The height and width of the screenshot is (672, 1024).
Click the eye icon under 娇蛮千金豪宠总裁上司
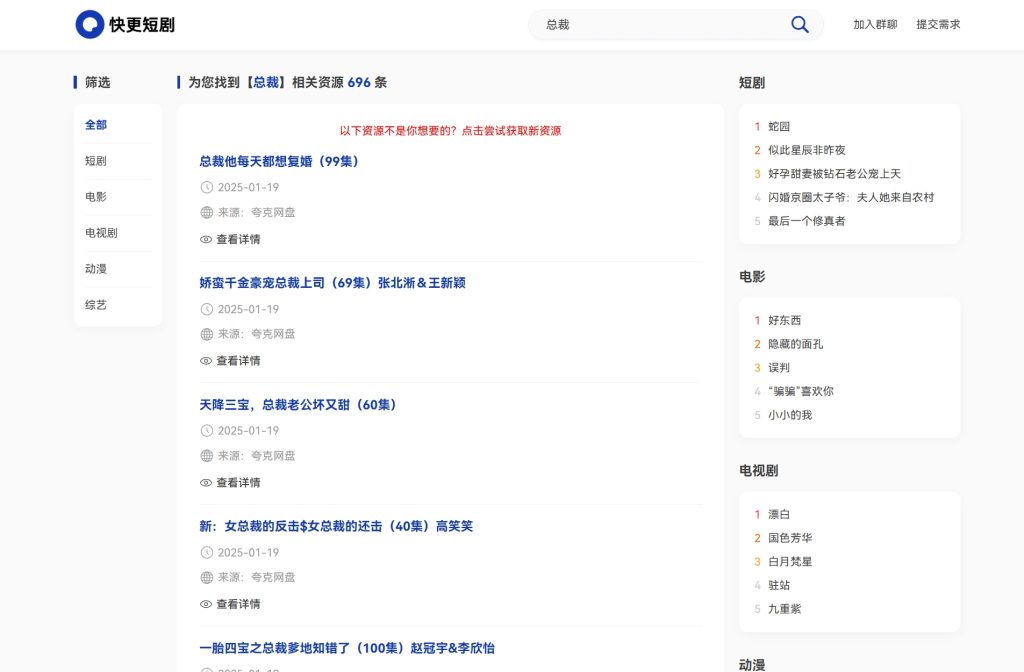[206, 361]
